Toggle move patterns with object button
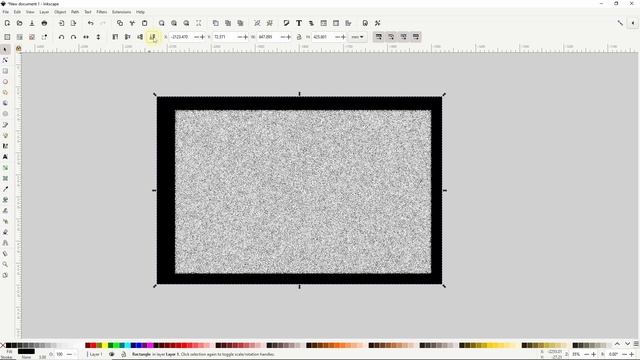640x360 pixels. pyautogui.click(x=416, y=37)
